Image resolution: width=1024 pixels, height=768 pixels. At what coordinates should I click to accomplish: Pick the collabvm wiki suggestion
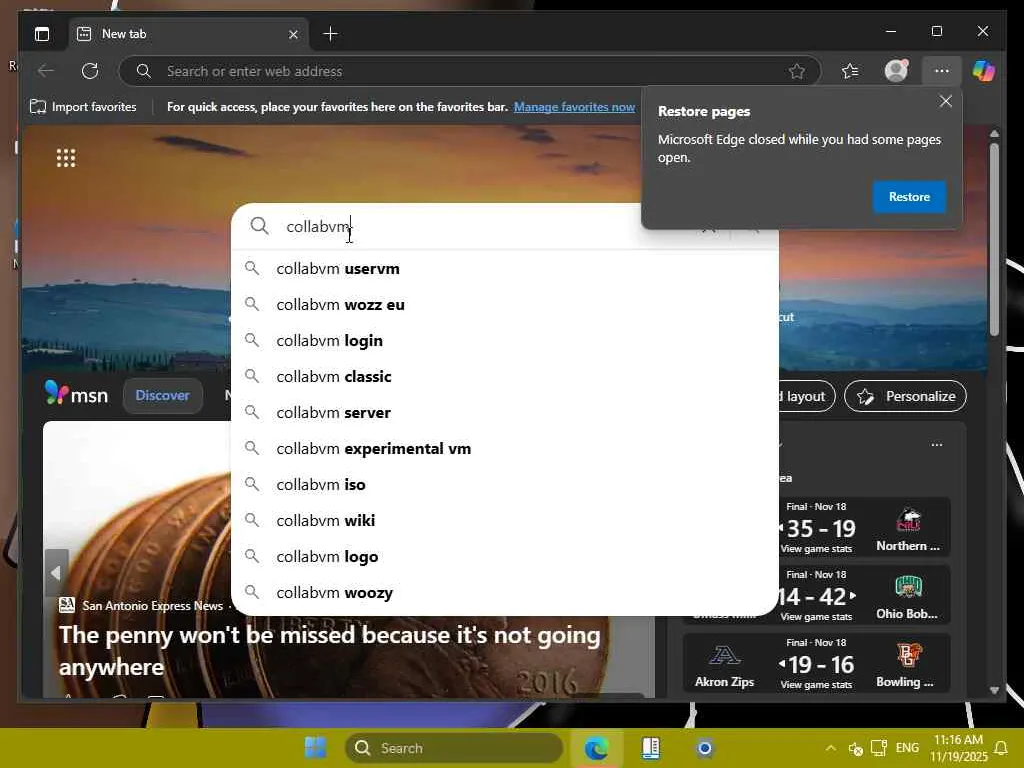point(505,520)
